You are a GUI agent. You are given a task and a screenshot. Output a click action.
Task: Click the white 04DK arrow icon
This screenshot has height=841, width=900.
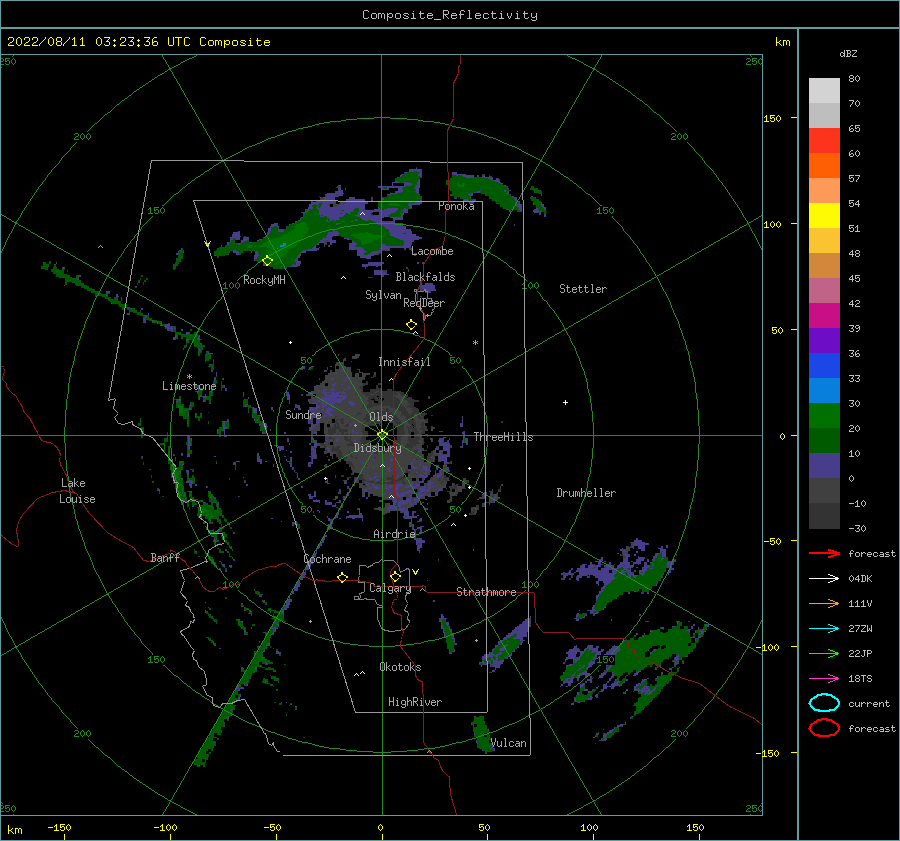coord(824,578)
